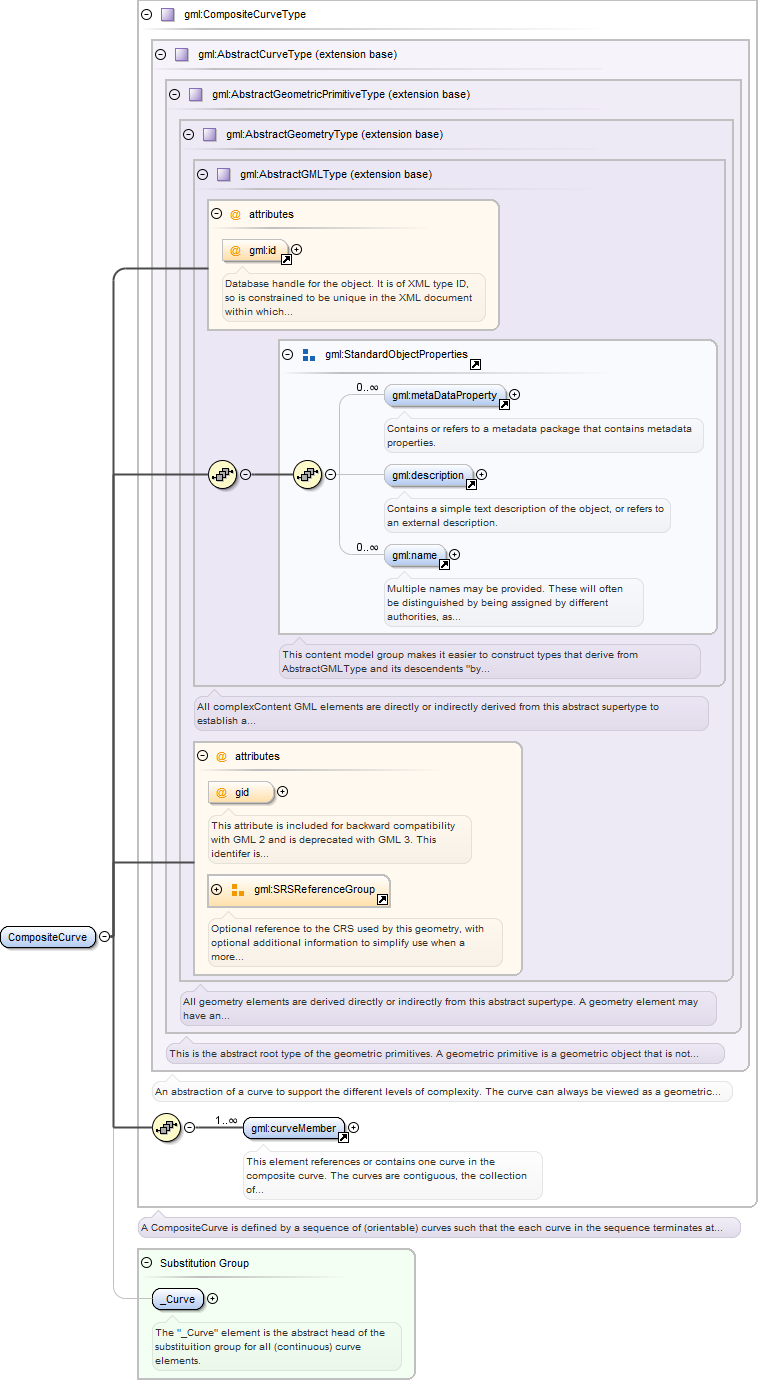Image resolution: width=759 pixels, height=1381 pixels.
Task: Click the @ icon of upper attributes box
Action: click(236, 214)
